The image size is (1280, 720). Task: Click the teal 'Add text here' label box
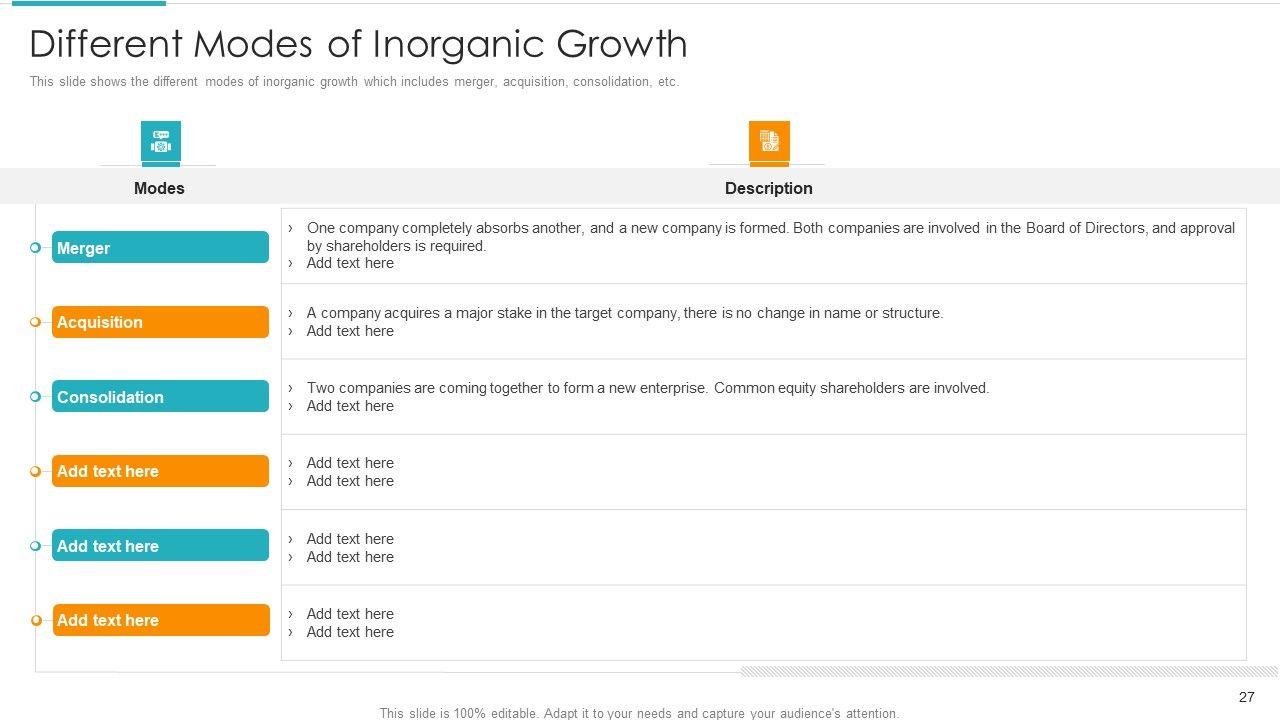tap(160, 546)
